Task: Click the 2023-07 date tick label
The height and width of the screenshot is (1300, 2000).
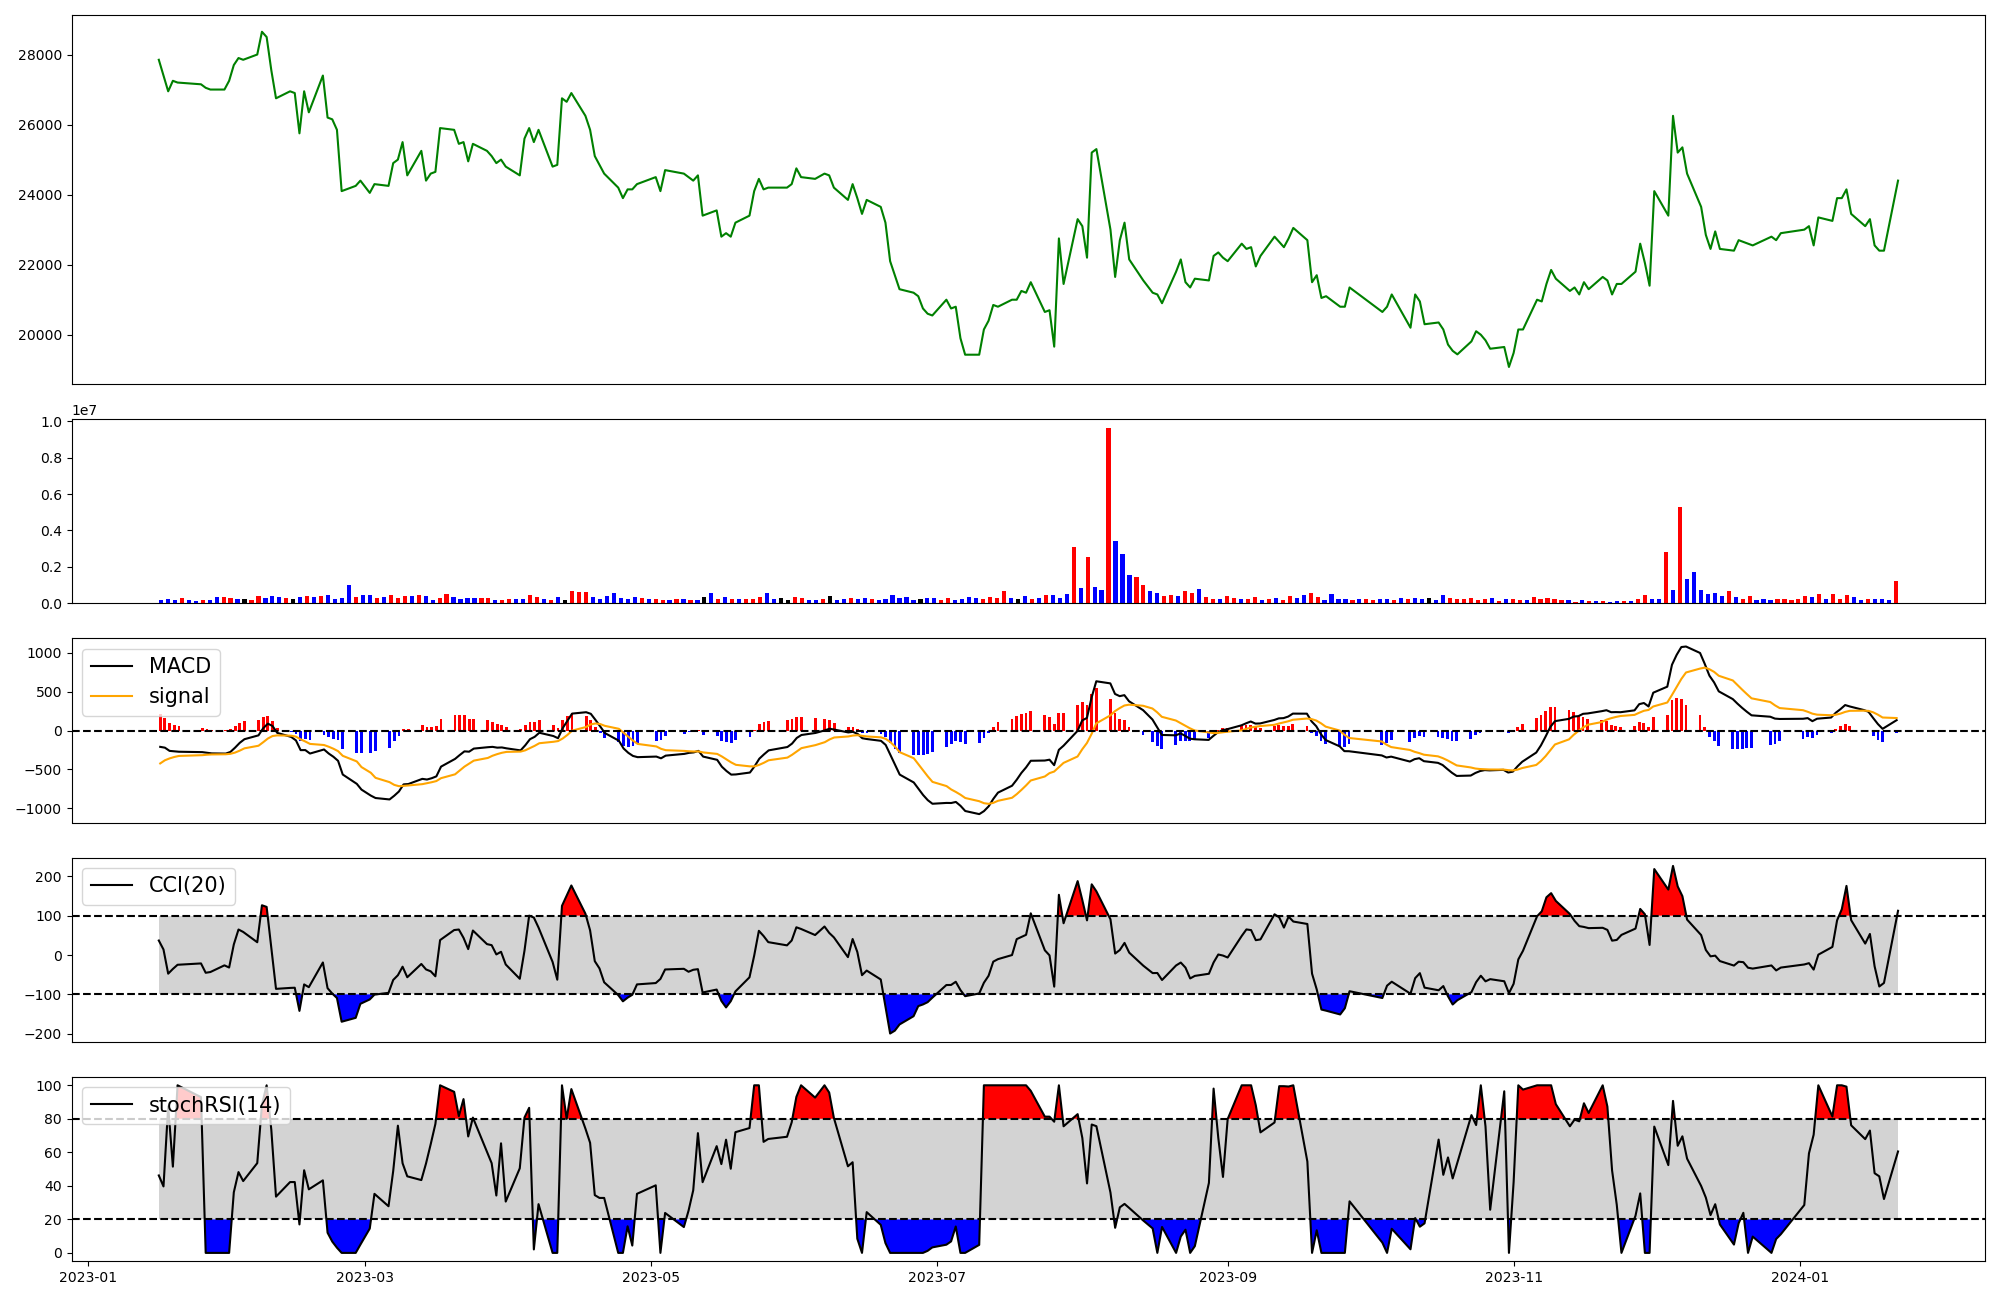Action: [937, 1276]
